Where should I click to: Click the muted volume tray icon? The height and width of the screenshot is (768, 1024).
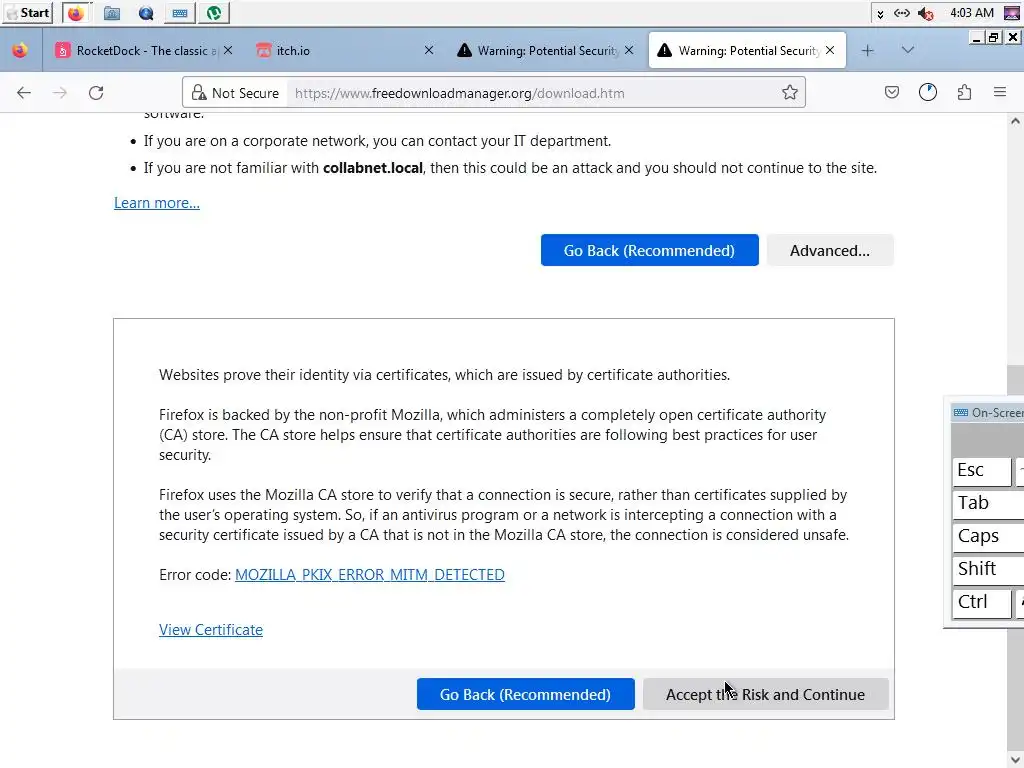[x=925, y=13]
